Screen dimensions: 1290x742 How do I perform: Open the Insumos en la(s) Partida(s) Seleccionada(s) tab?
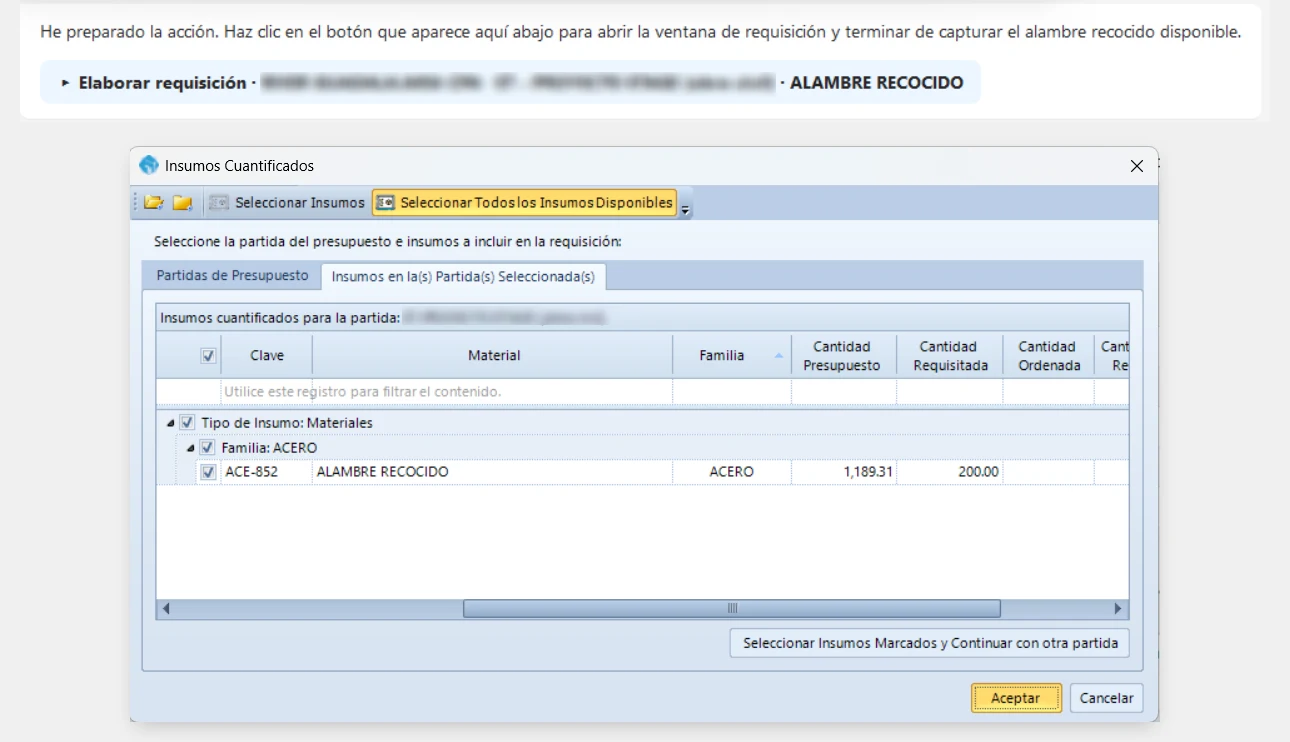click(x=463, y=277)
